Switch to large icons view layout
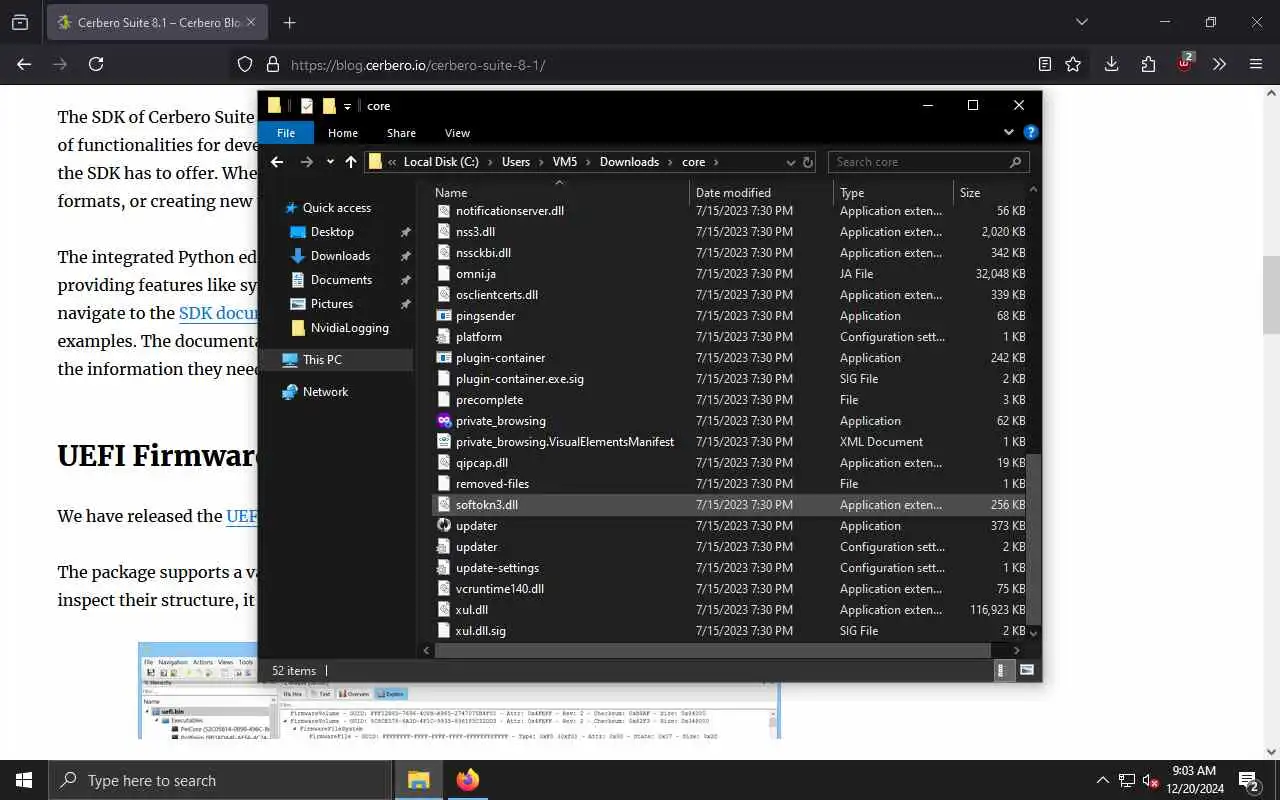The height and width of the screenshot is (800, 1280). [1026, 671]
